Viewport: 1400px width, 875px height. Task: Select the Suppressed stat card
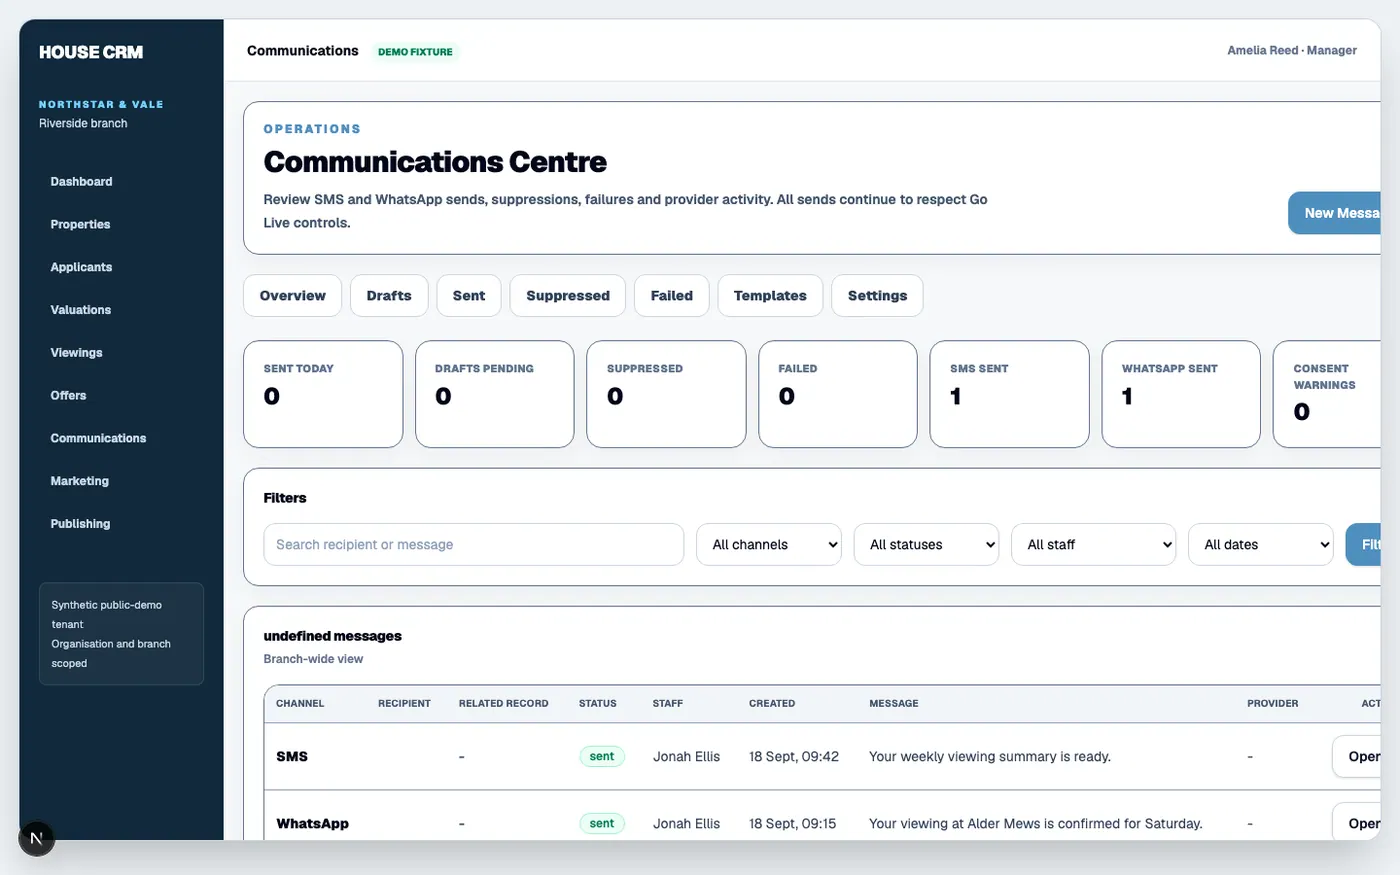tap(666, 394)
